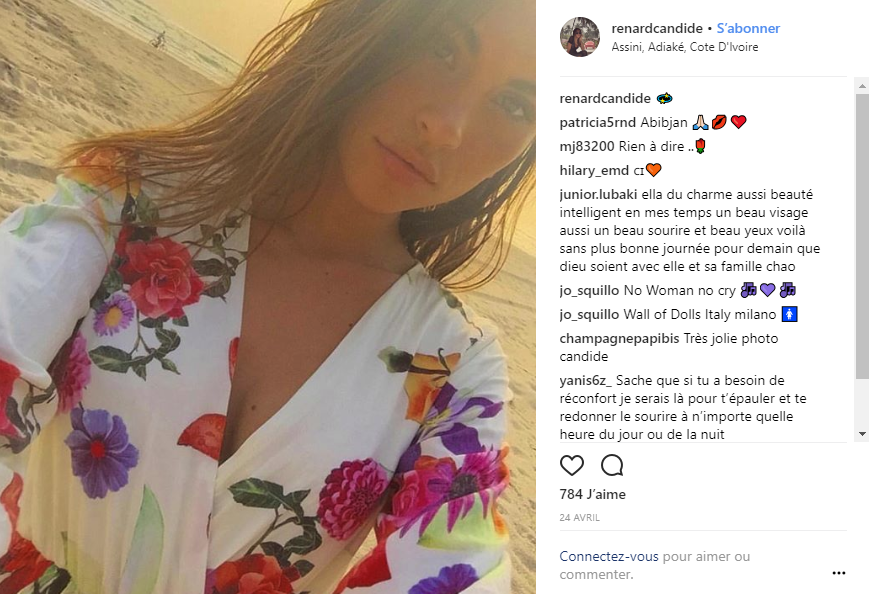The image size is (869, 594).
Task: Click the scroll up arrow in comments
Action: (862, 86)
